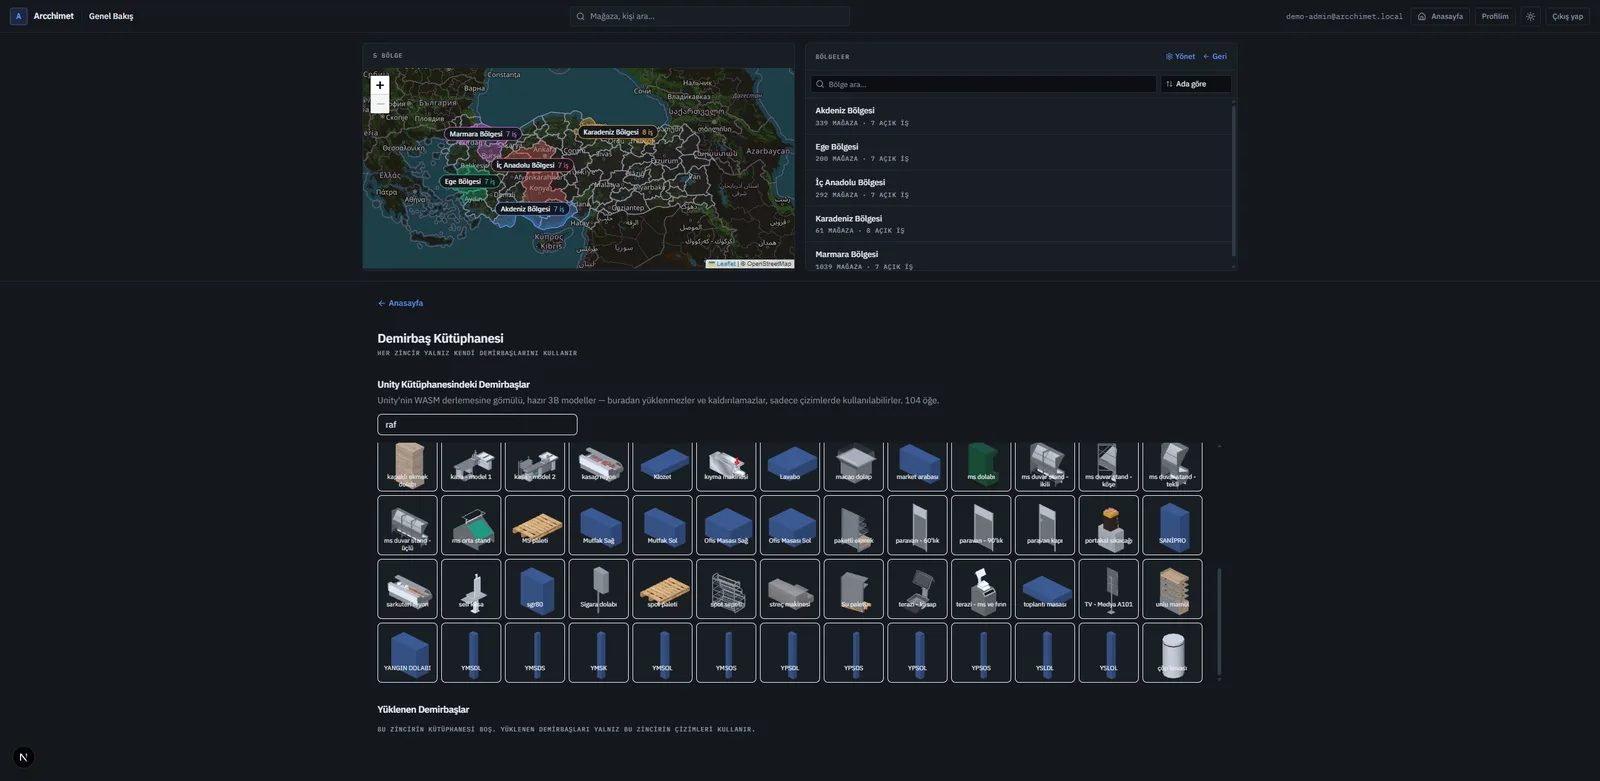Click the Çıkış yap logout button
This screenshot has width=1600, height=781.
pos(1567,16)
